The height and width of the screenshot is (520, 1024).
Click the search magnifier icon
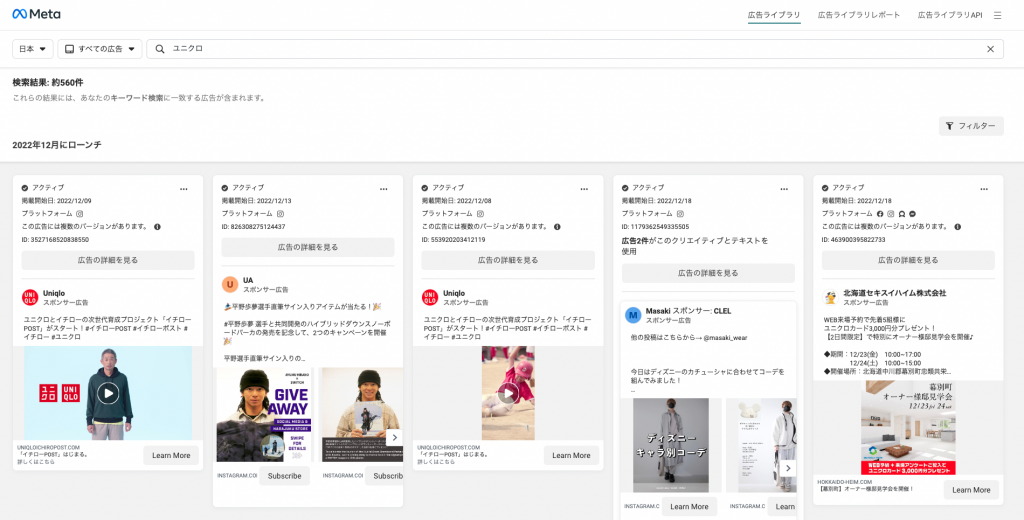tap(159, 49)
